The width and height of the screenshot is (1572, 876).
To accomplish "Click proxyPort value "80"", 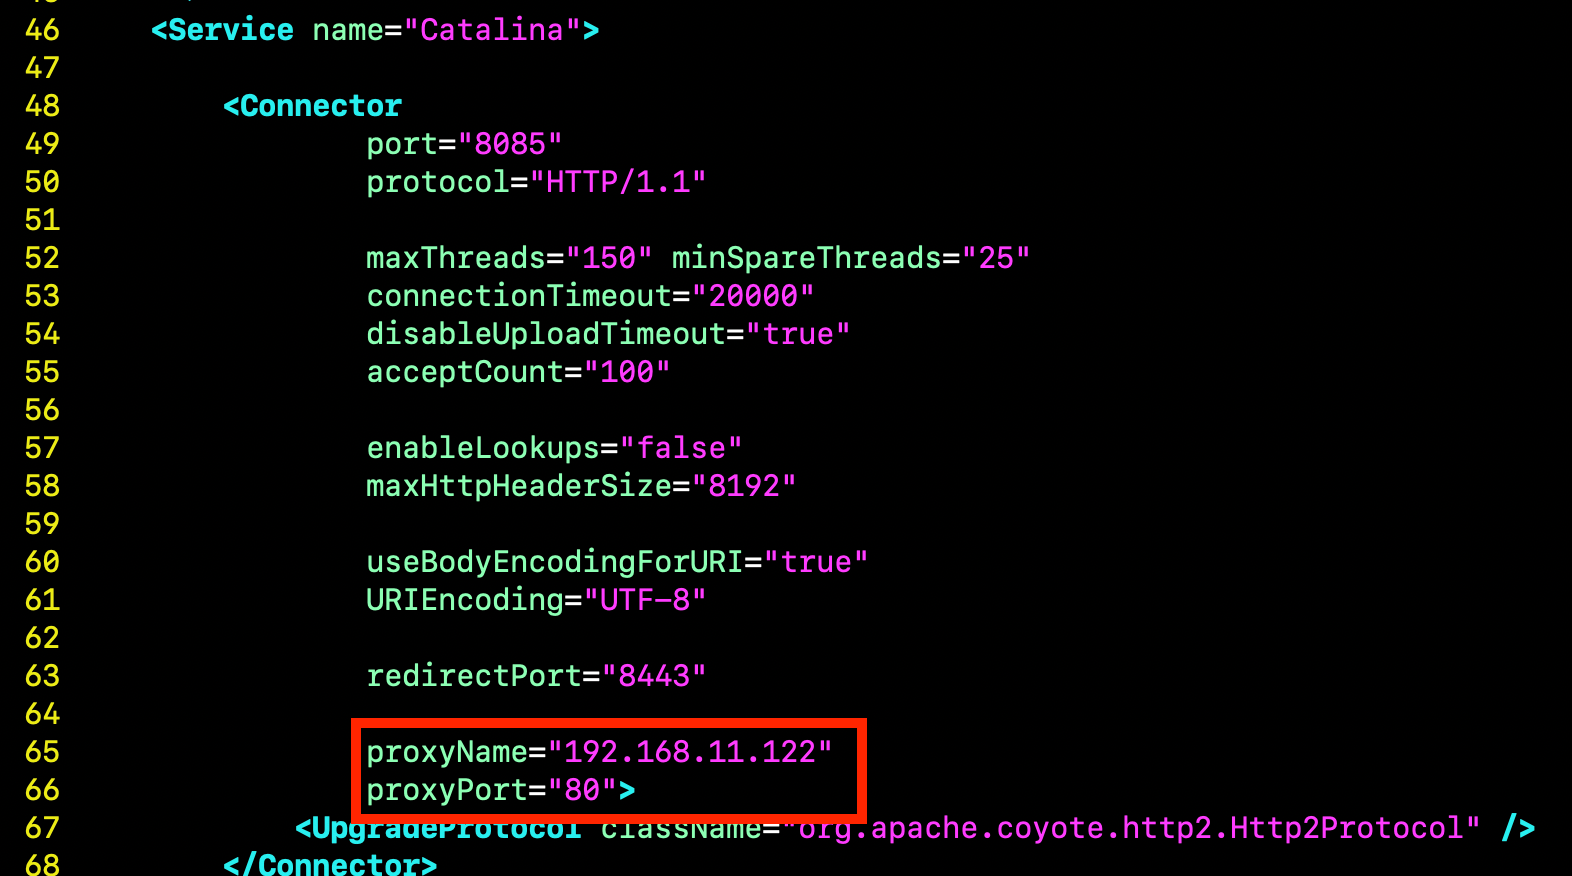I will (582, 790).
